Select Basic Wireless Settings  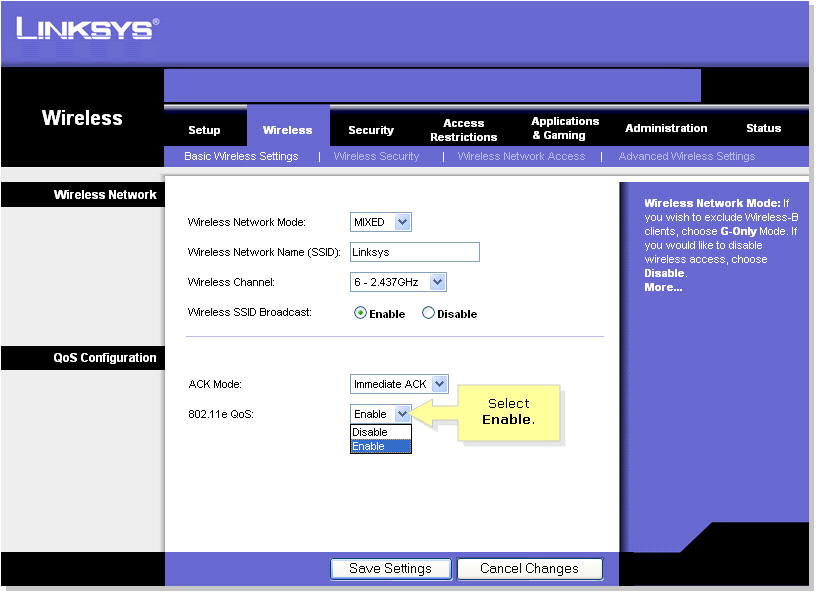tap(241, 156)
